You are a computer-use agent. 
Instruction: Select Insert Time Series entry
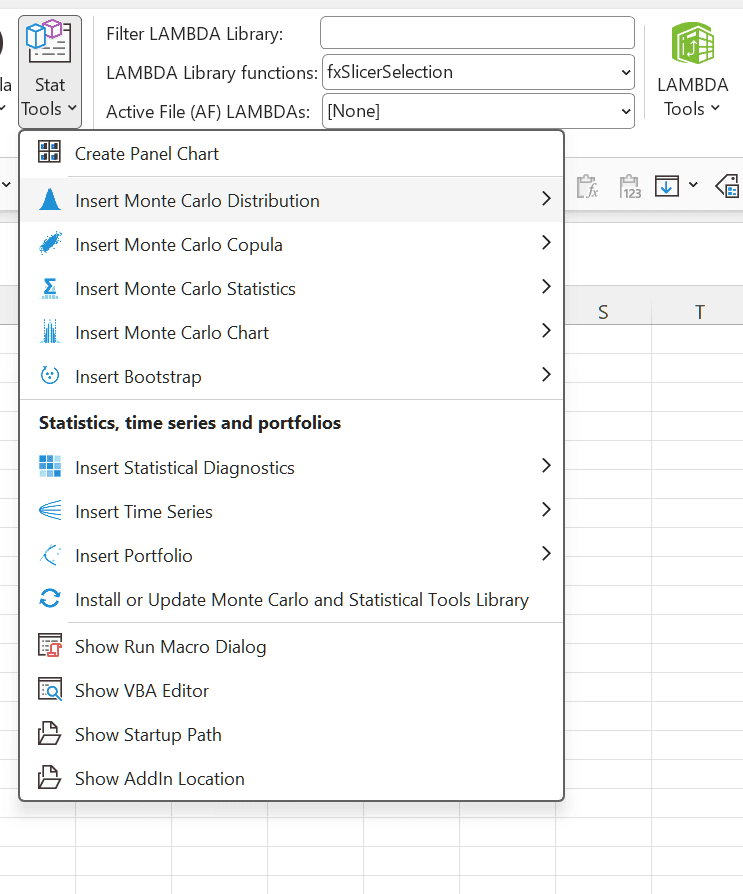click(x=291, y=511)
